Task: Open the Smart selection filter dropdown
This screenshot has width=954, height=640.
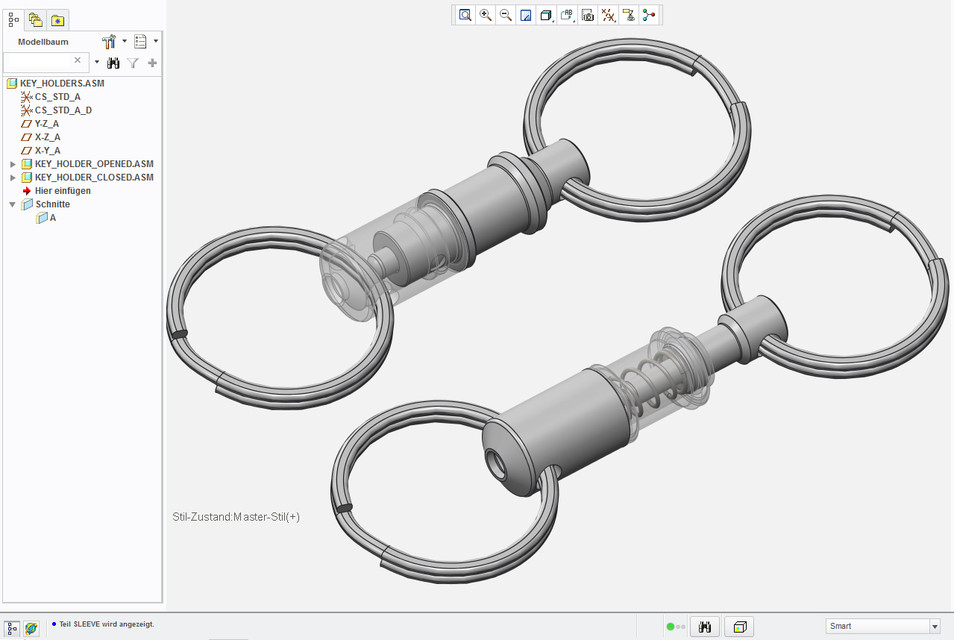Action: tap(936, 624)
